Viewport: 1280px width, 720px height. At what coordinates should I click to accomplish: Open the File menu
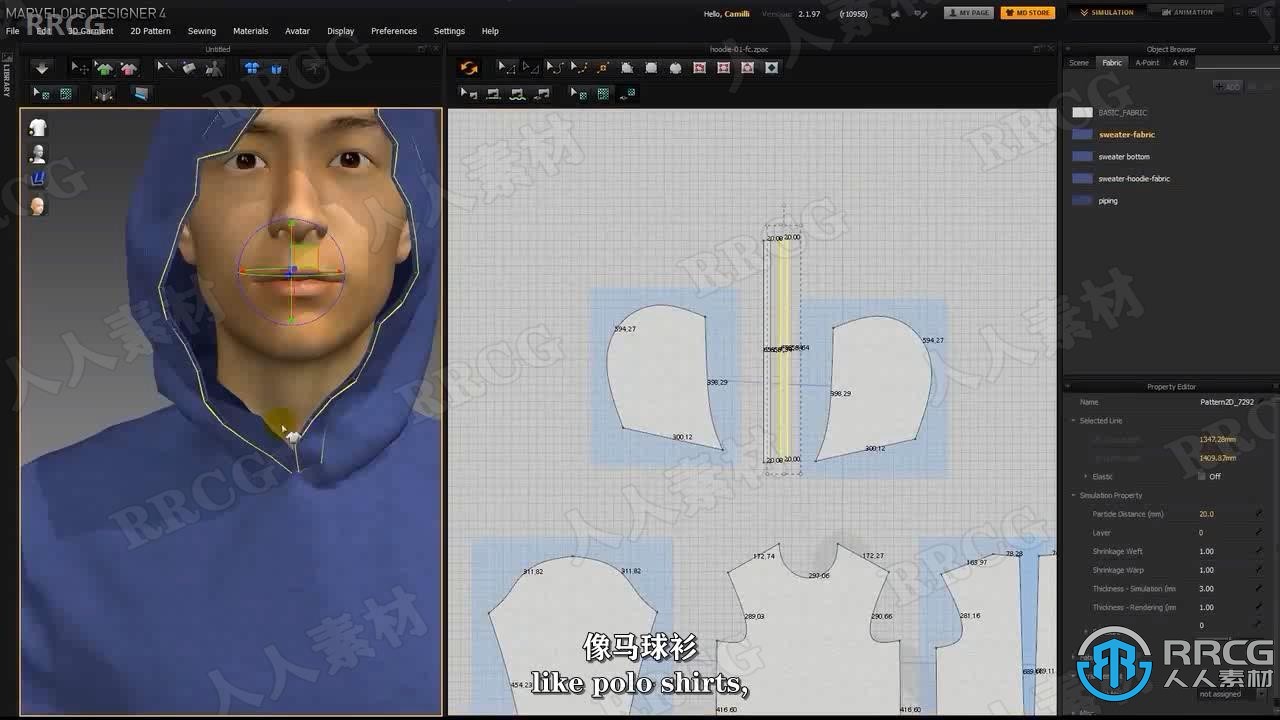[x=12, y=31]
